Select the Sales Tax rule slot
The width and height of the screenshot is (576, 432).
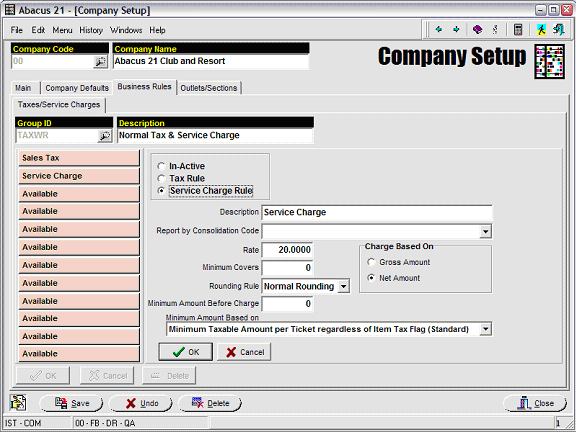click(79, 158)
